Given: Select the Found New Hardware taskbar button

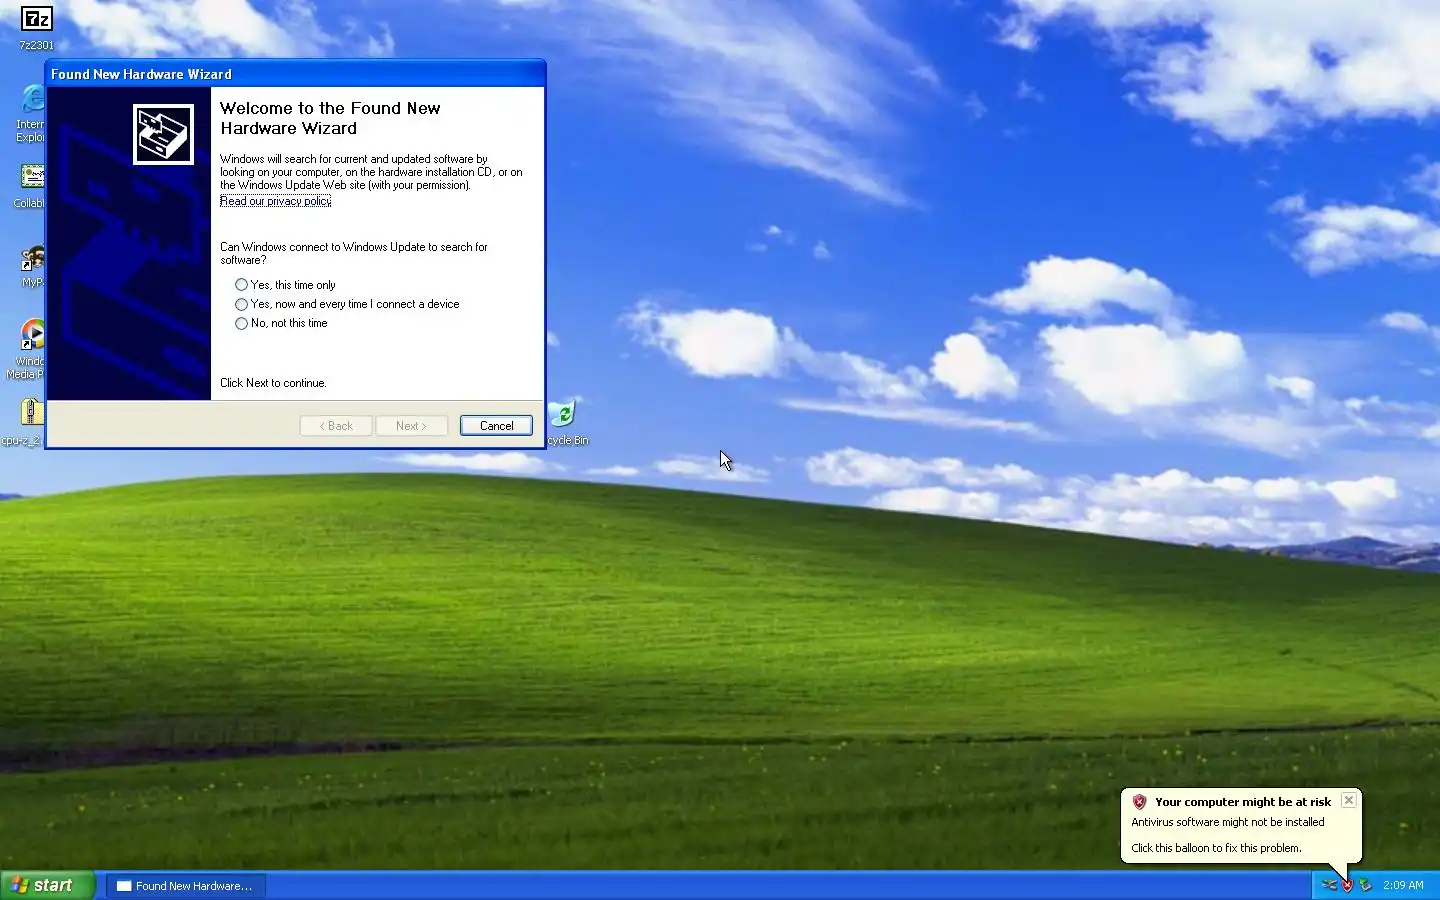Looking at the screenshot, I should click(x=186, y=886).
